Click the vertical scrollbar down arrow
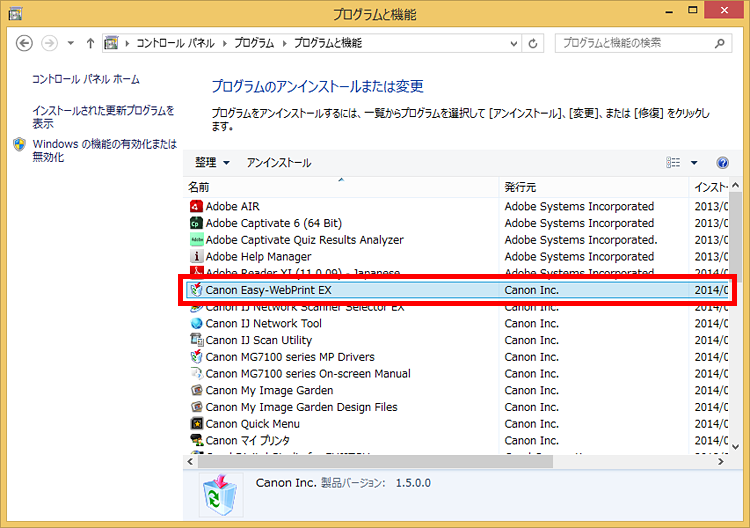 tap(736, 445)
